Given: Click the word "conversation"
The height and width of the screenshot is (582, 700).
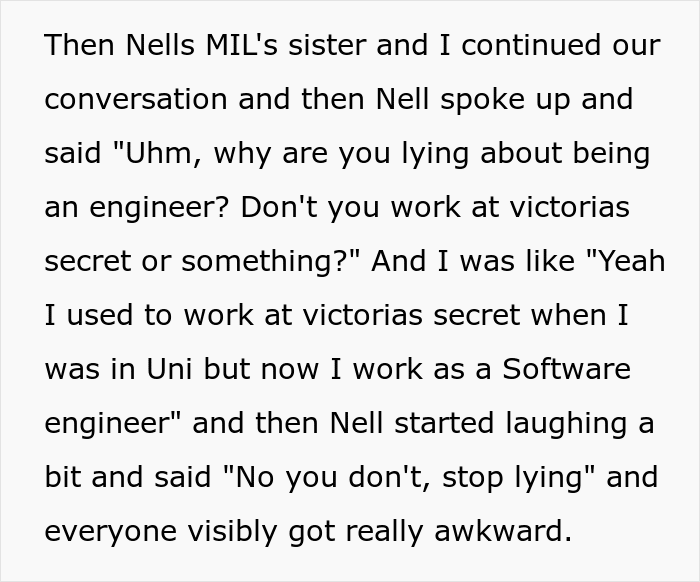Looking at the screenshot, I should click(136, 99).
